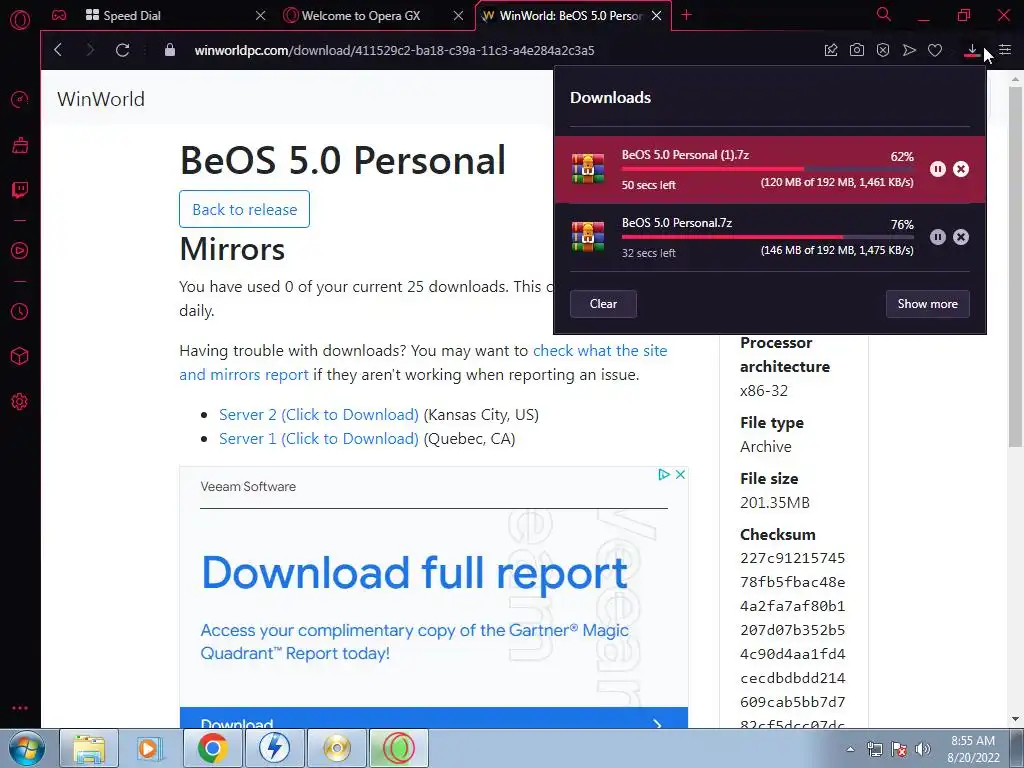Open a new tab with plus button
This screenshot has width=1024, height=768.
tap(686, 15)
